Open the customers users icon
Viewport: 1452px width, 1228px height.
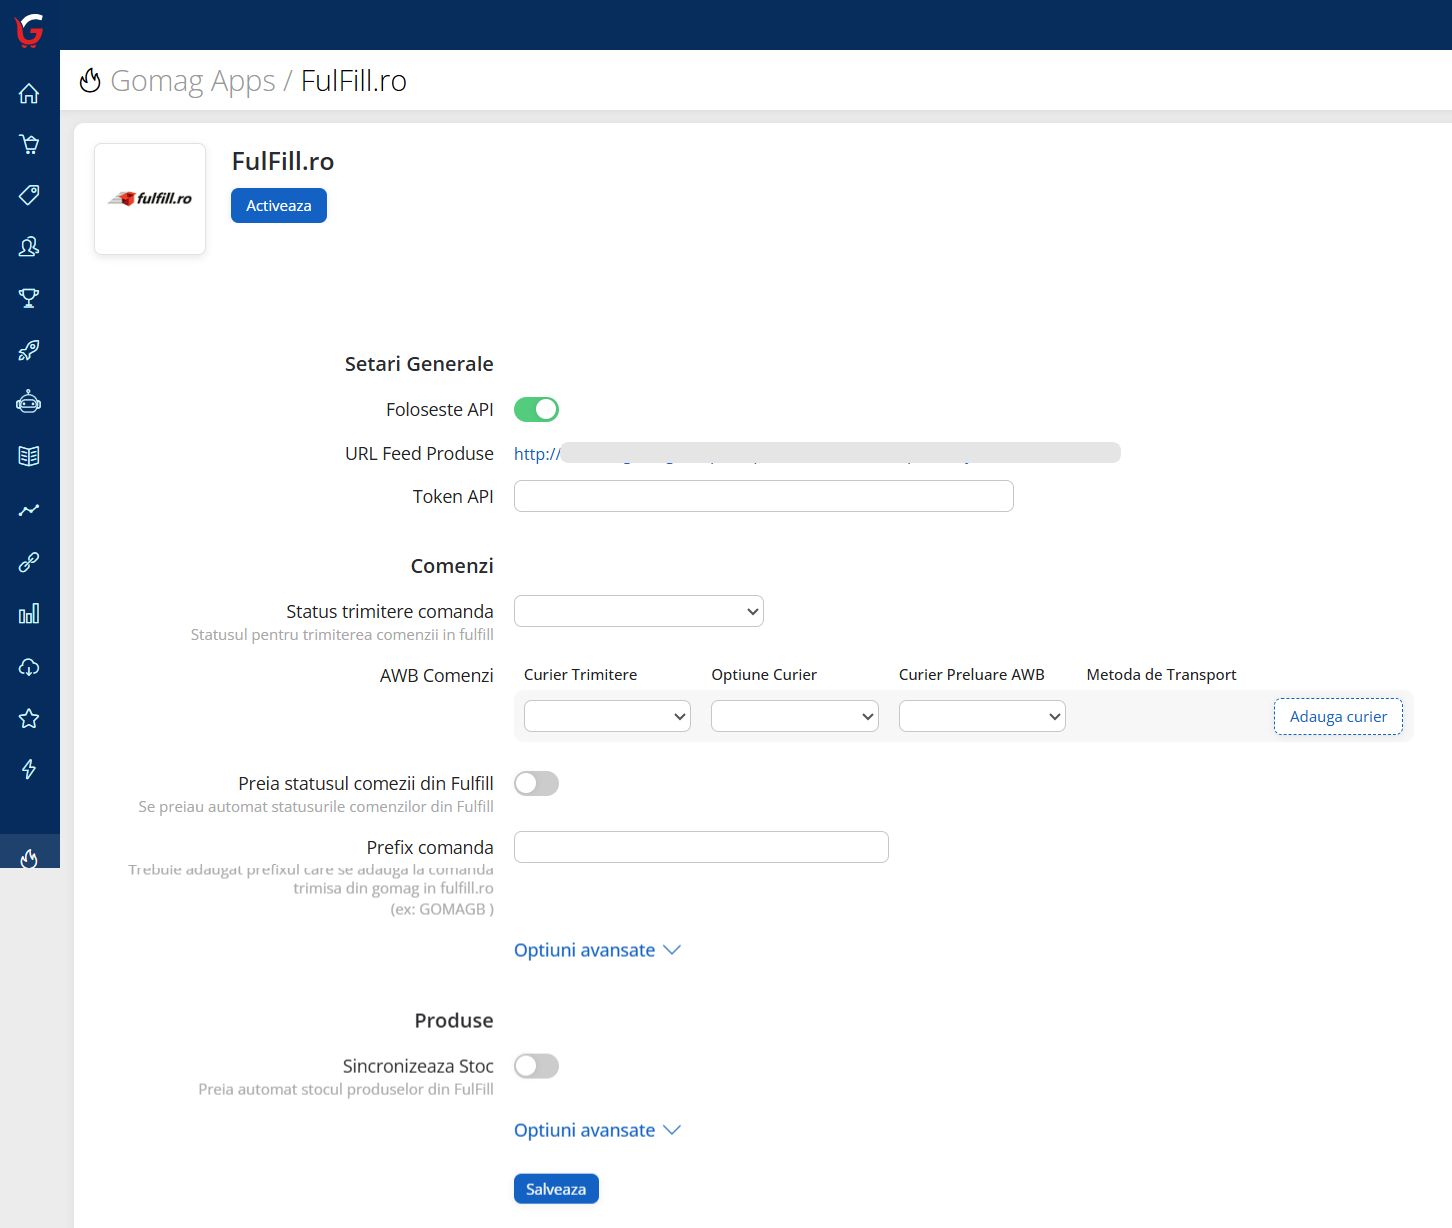tap(29, 246)
